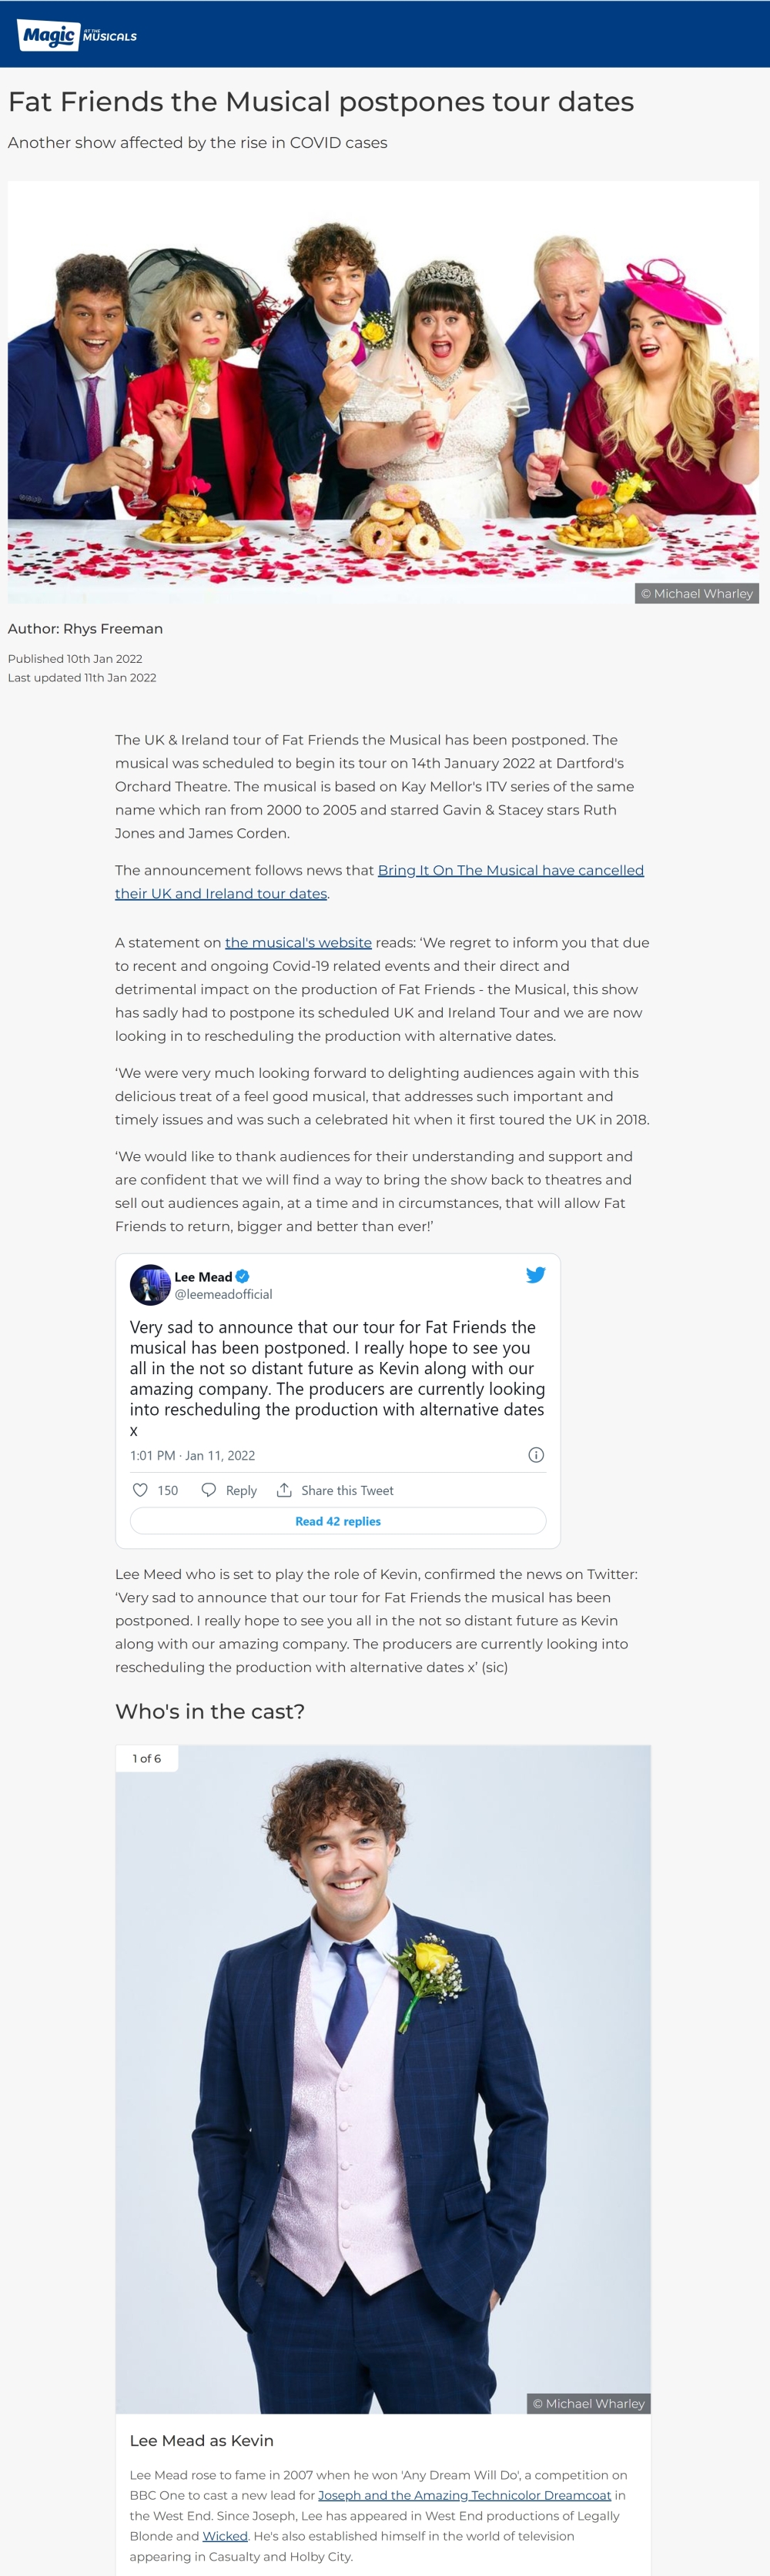The width and height of the screenshot is (770, 2576).
Task: Open the Bring It On cancelled tour link
Action: [x=510, y=870]
